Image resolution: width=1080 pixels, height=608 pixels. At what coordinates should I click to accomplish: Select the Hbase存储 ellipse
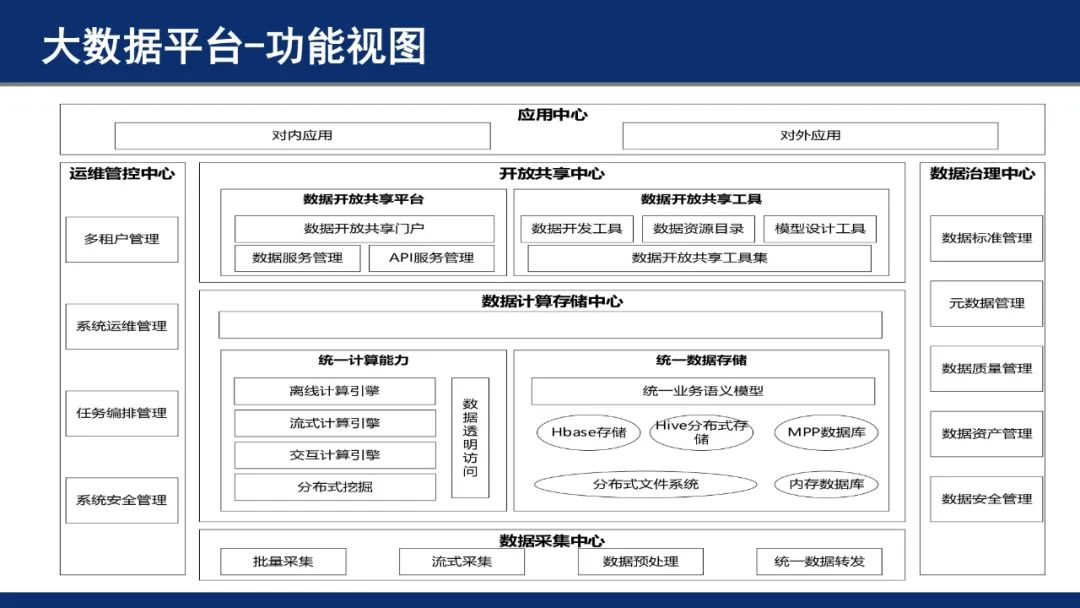click(x=589, y=432)
